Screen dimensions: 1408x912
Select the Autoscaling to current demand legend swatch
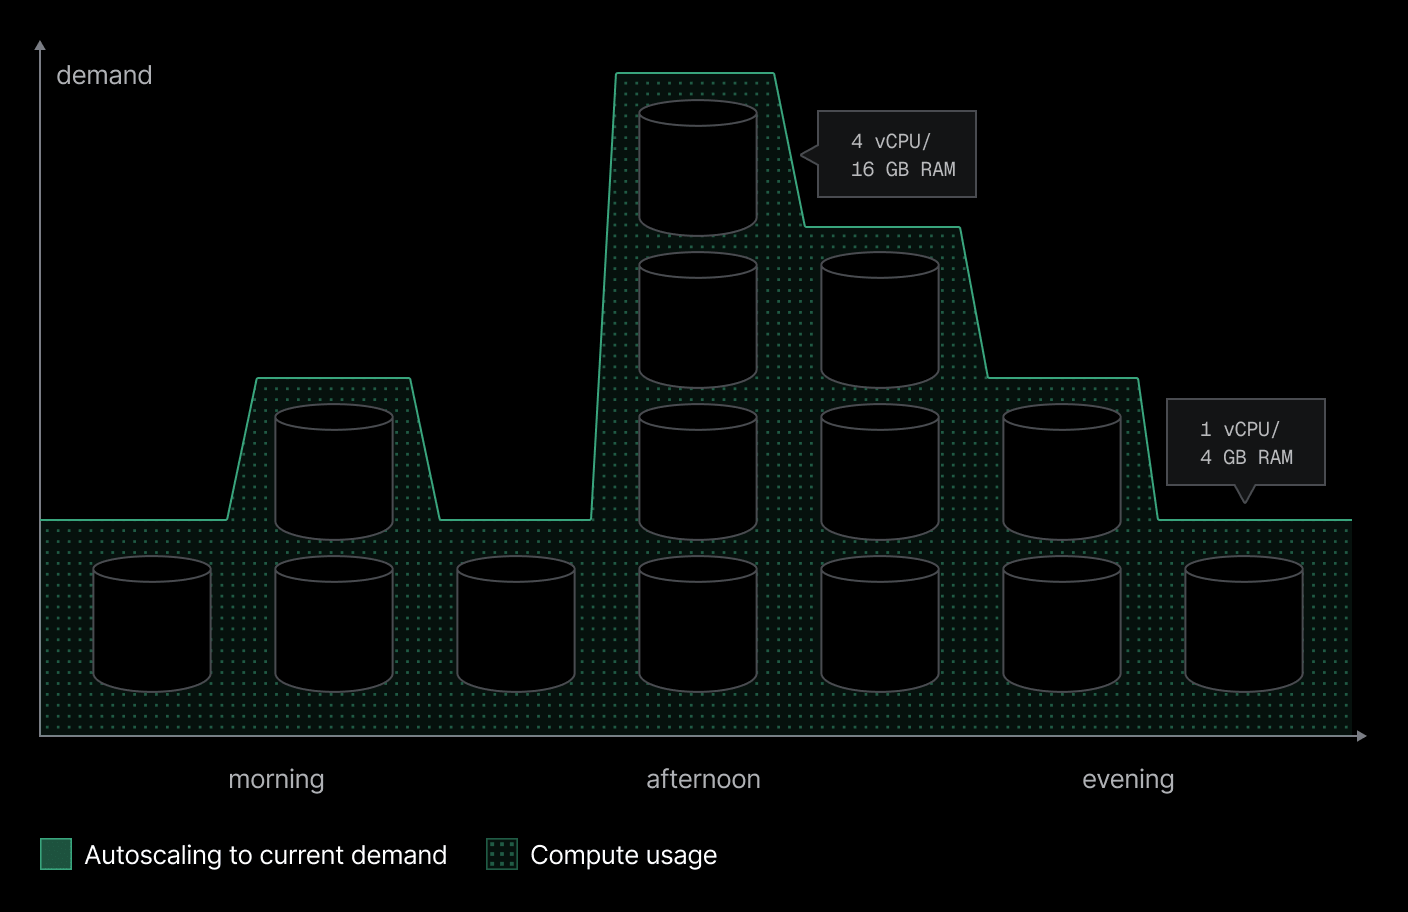pyautogui.click(x=56, y=854)
